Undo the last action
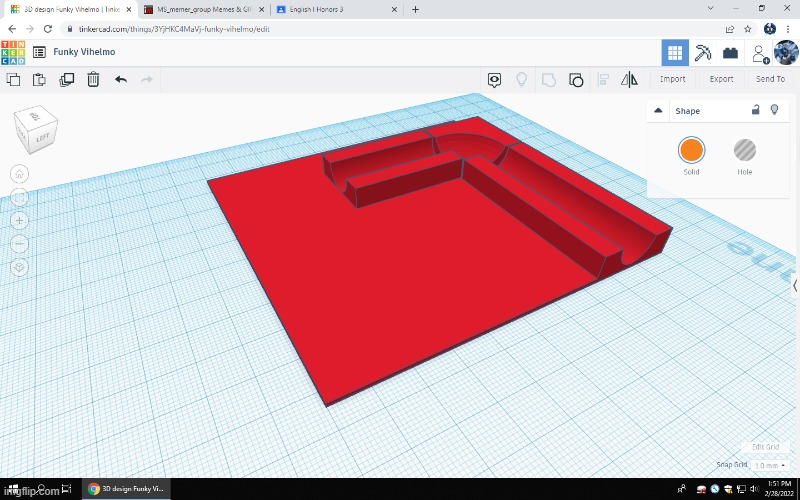The image size is (800, 500). pyautogui.click(x=121, y=79)
